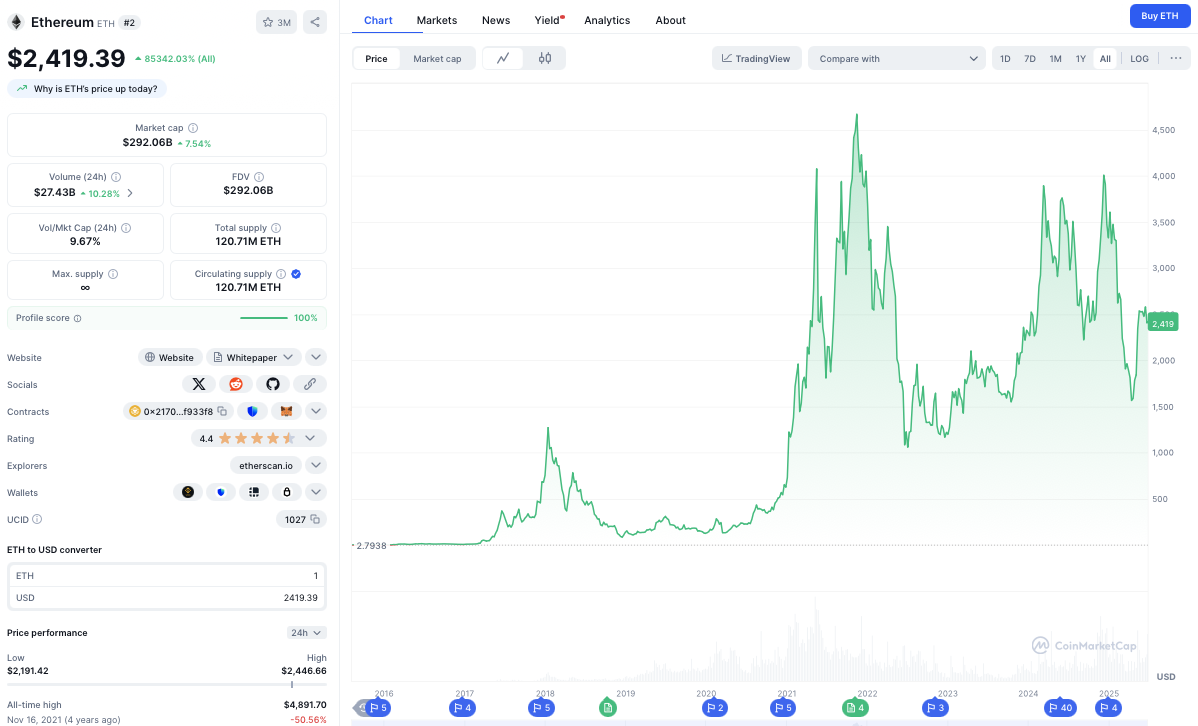Click the info icon next to UCID

pyautogui.click(x=37, y=520)
